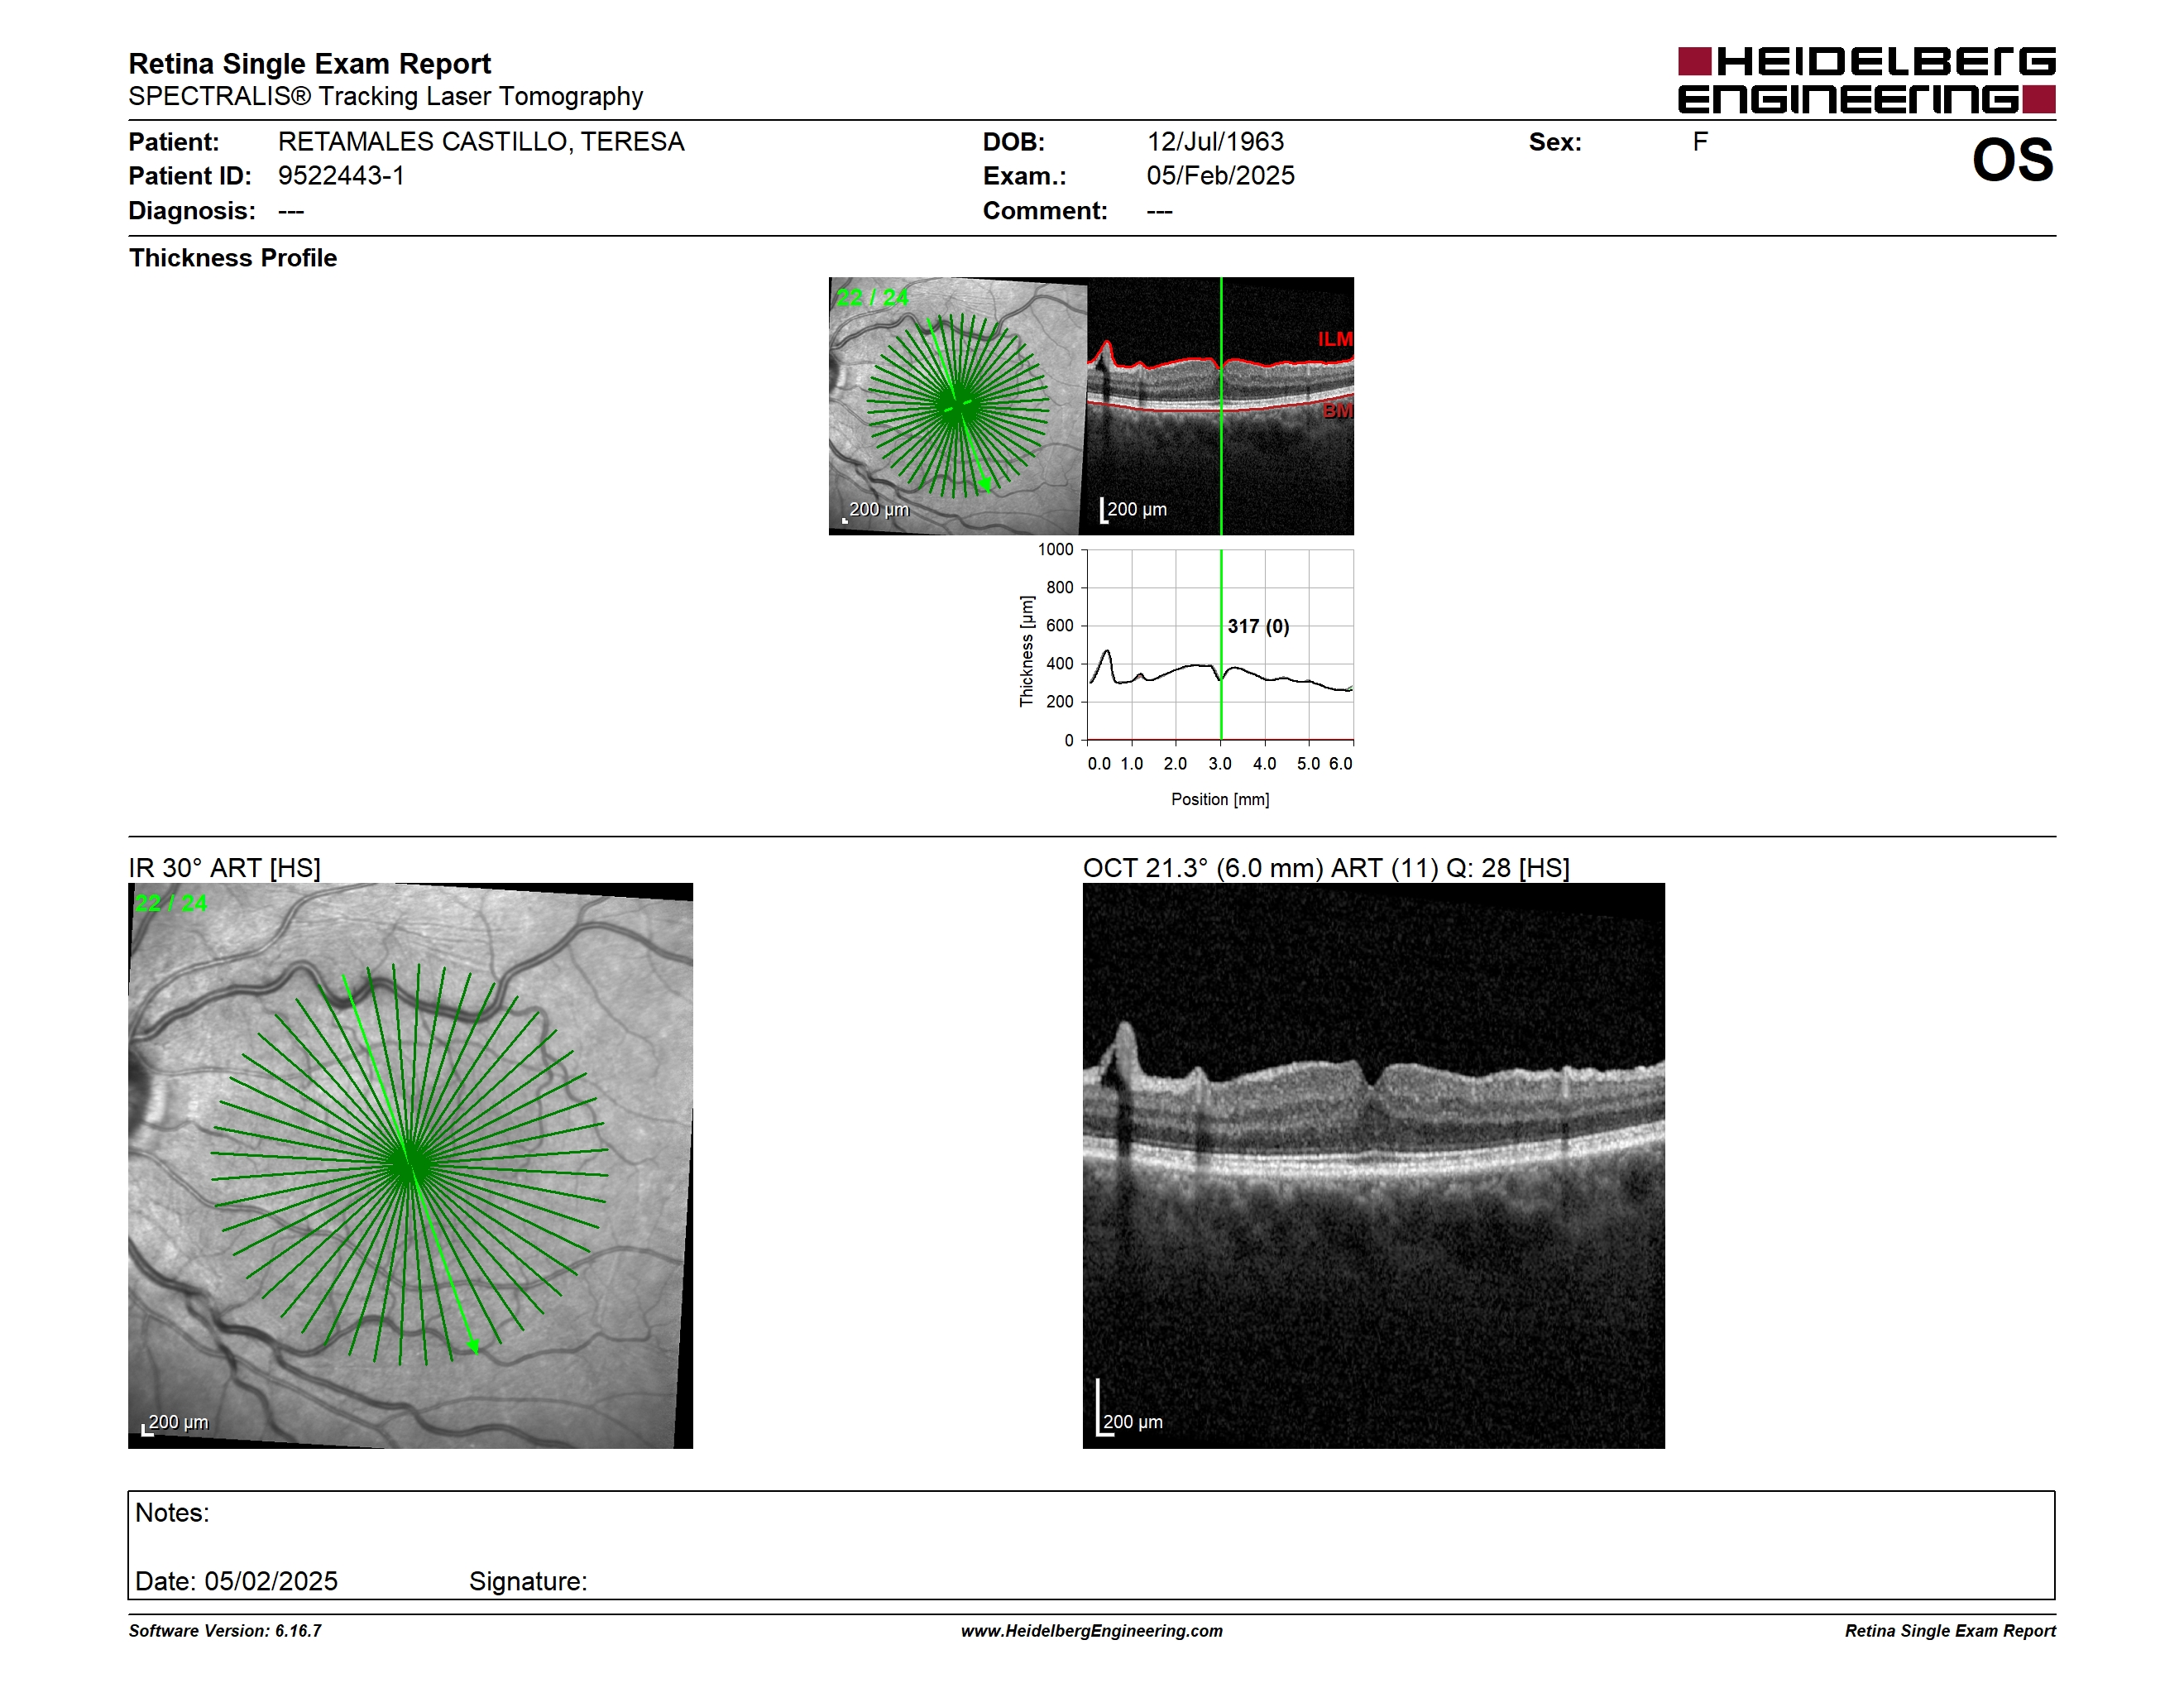The height and width of the screenshot is (1688, 2184).
Task: Click DOB value 12/Jul/1963
Action: click(1215, 142)
